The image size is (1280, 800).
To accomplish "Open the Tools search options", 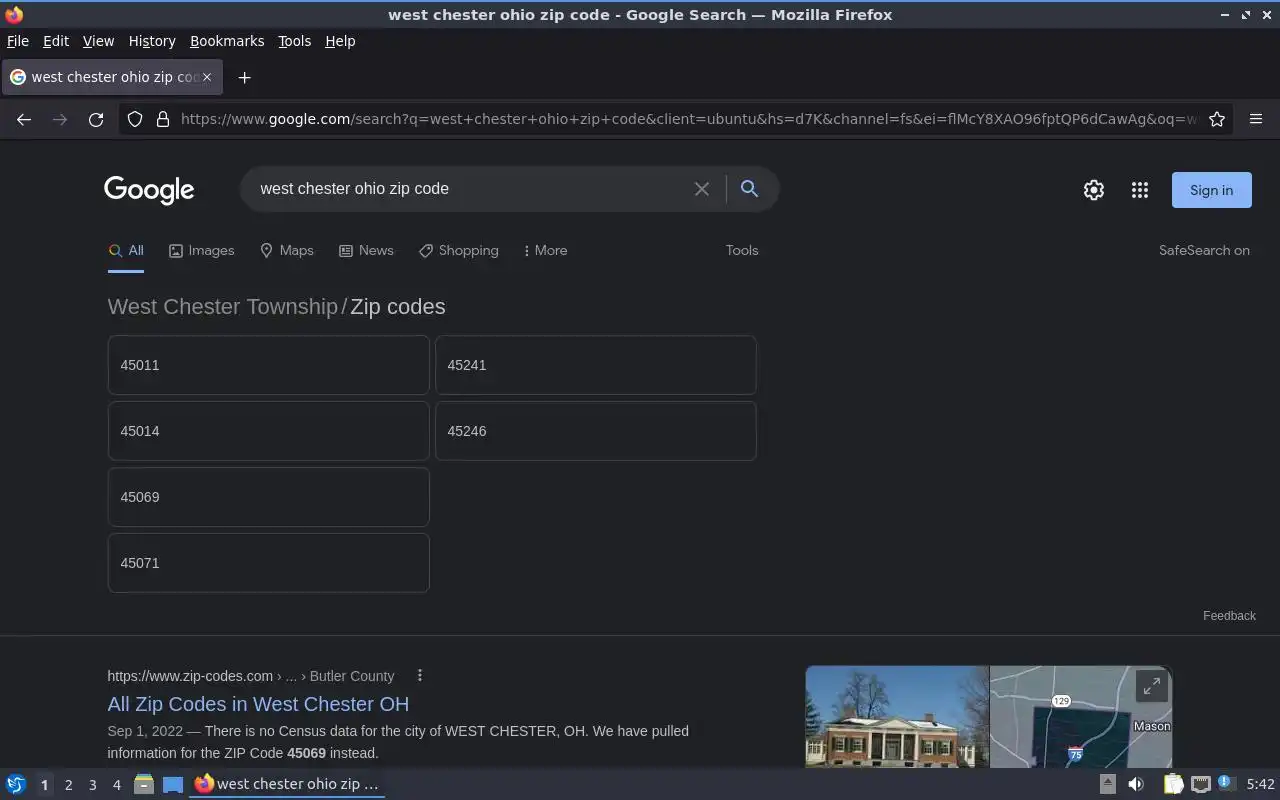I will point(742,251).
